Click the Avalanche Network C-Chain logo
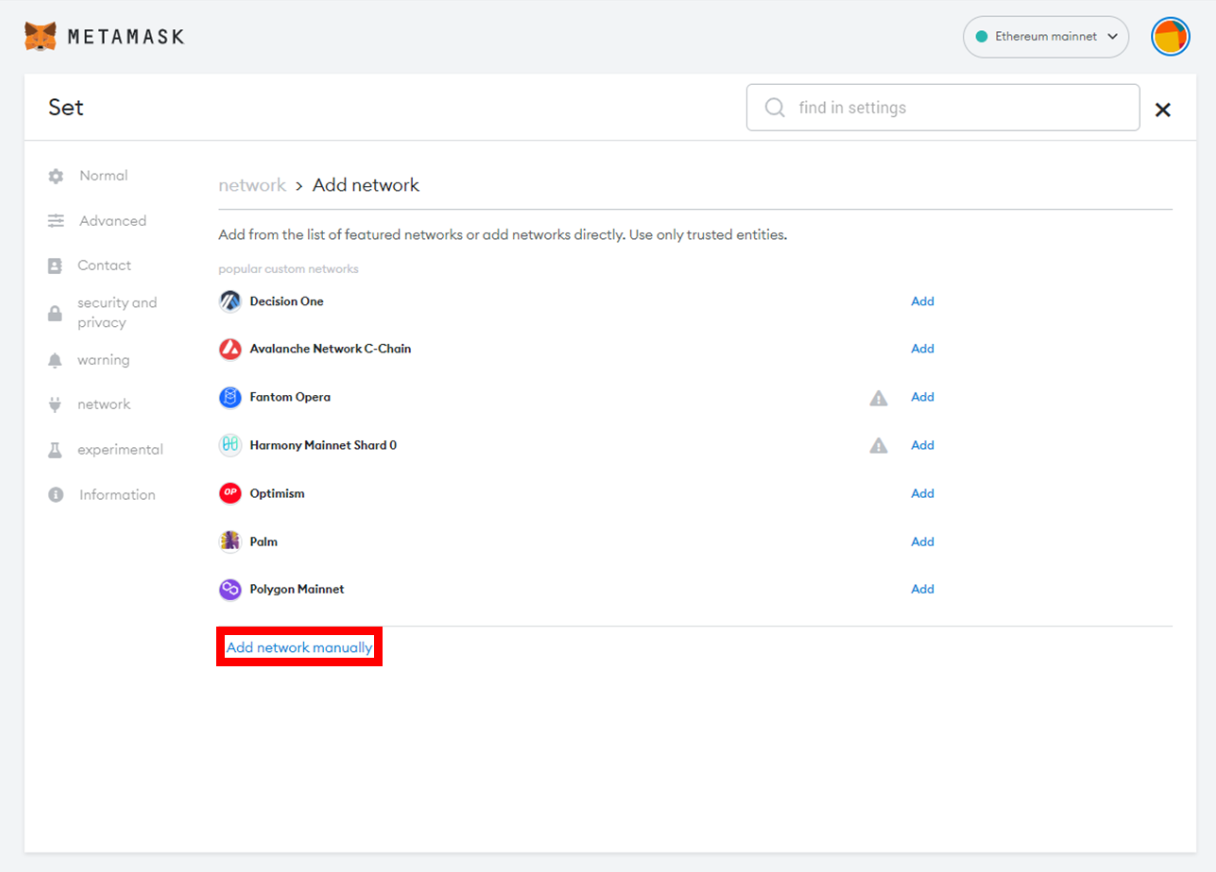The height and width of the screenshot is (872, 1216). 230,349
